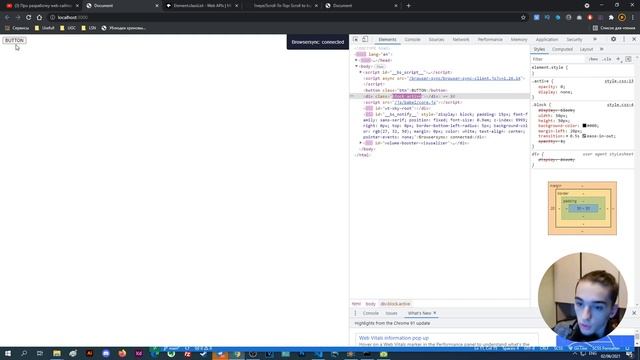Toggle the :hov element state button
The image size is (640, 360).
[593, 59]
